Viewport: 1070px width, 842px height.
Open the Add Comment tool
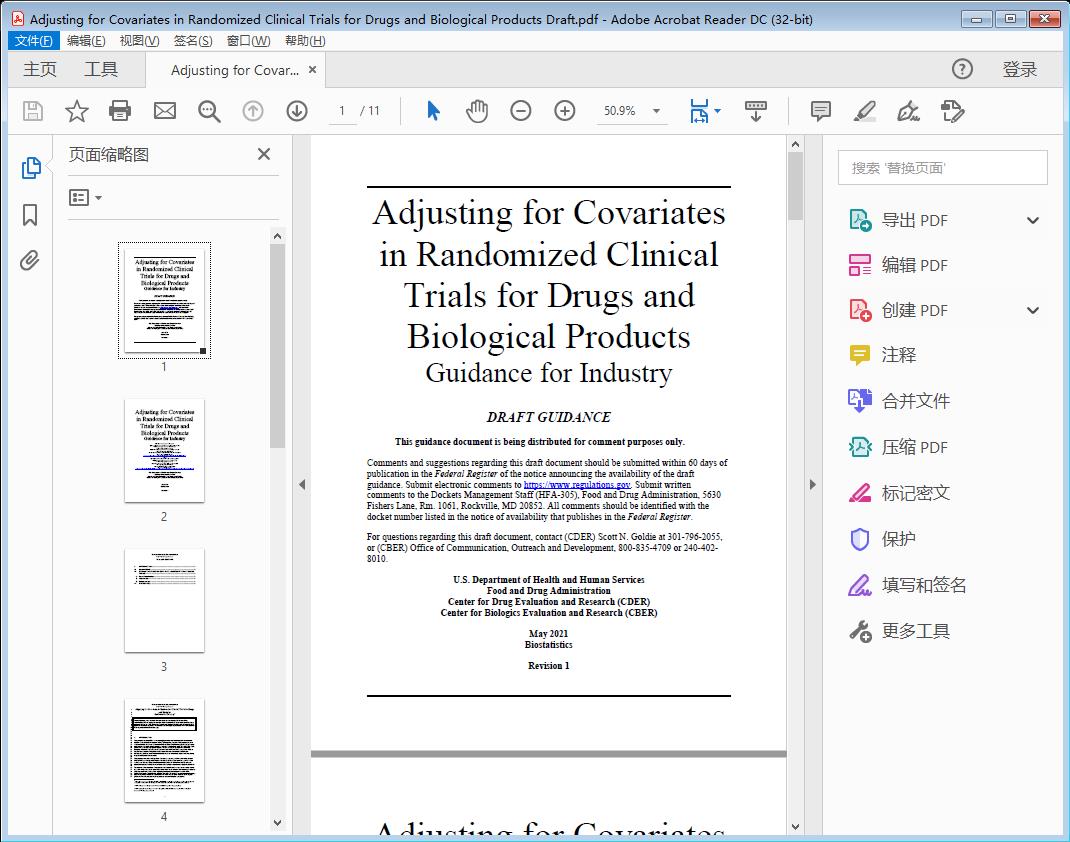click(x=820, y=111)
